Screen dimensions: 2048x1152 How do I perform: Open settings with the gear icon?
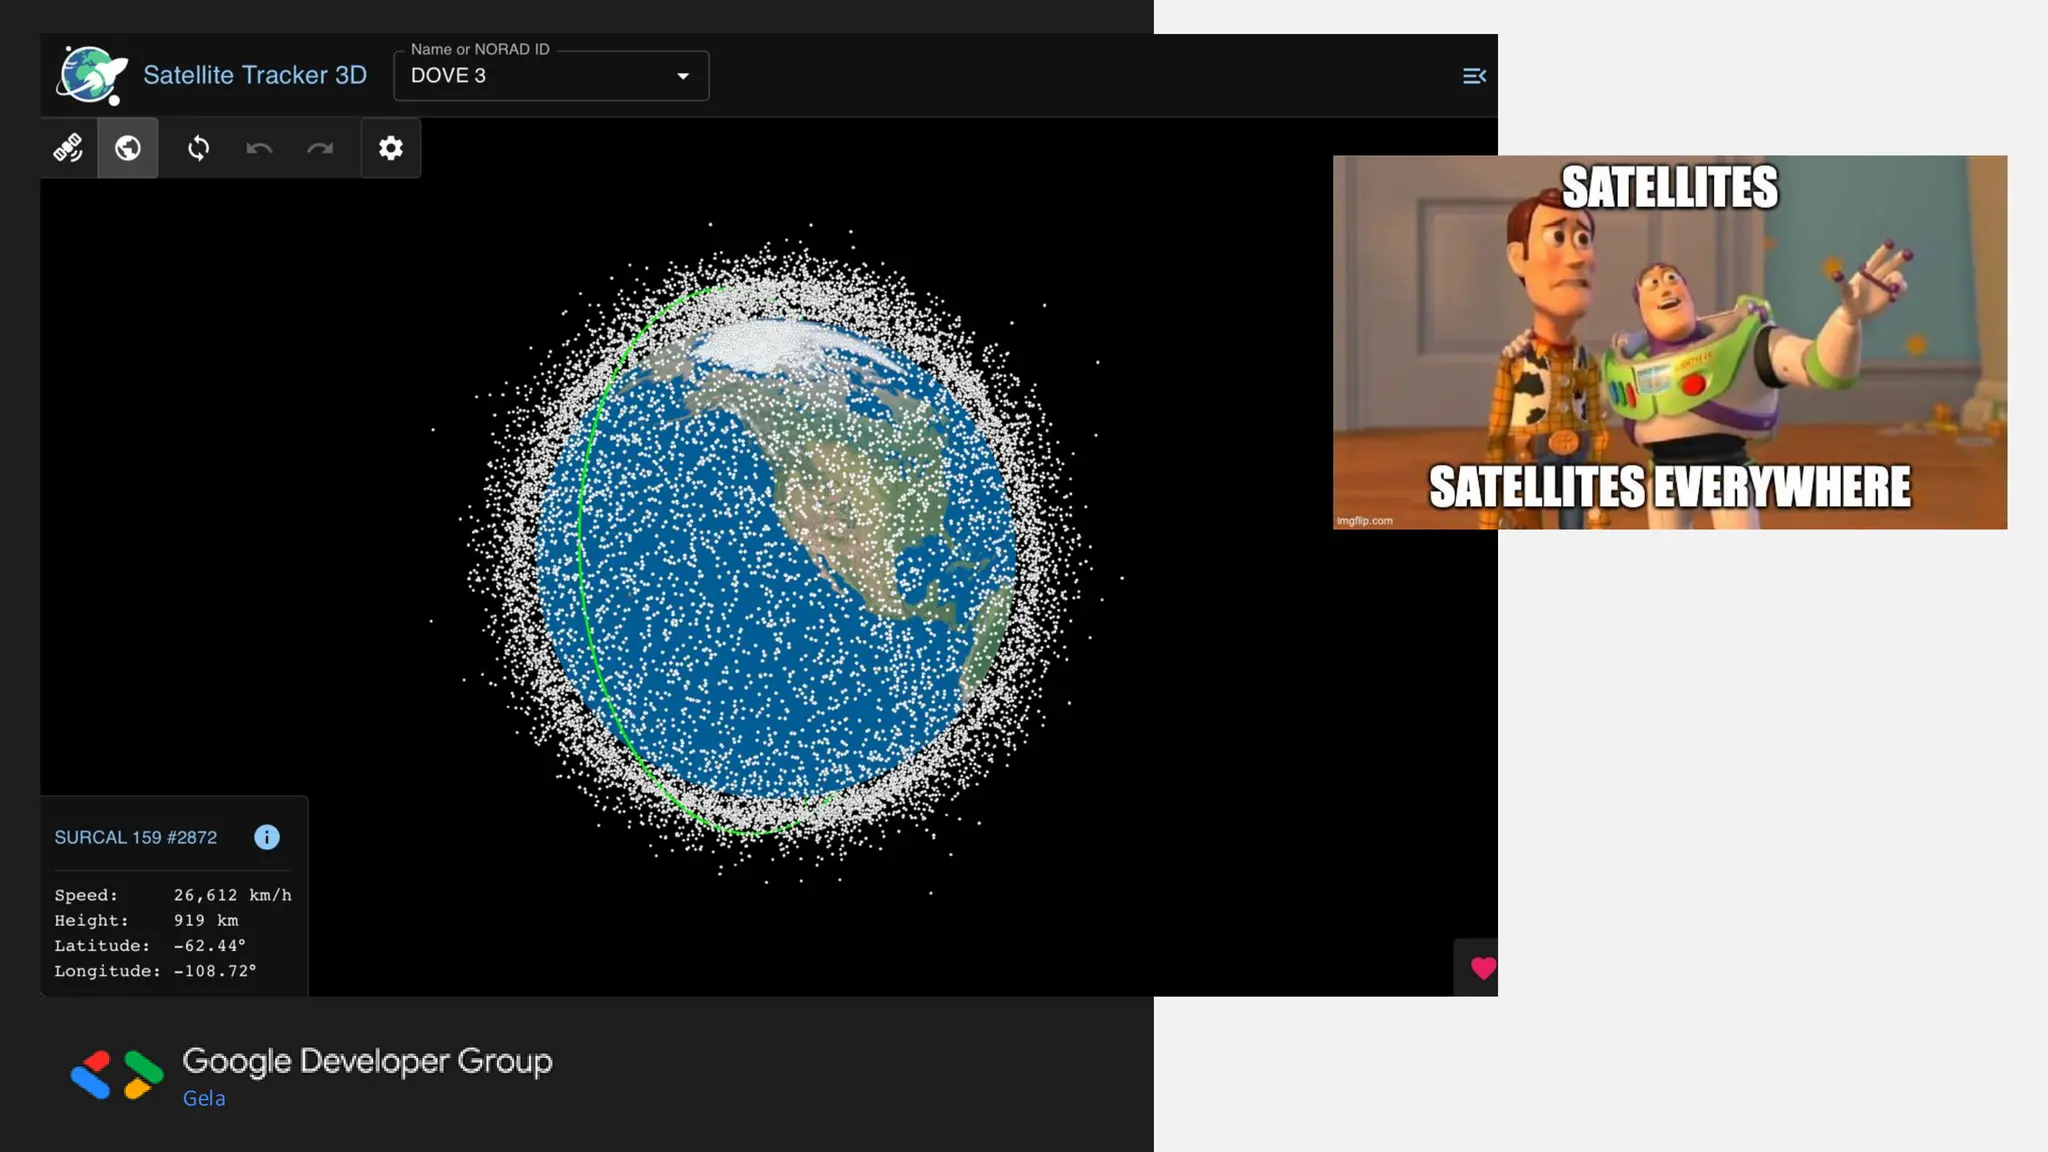(x=390, y=148)
